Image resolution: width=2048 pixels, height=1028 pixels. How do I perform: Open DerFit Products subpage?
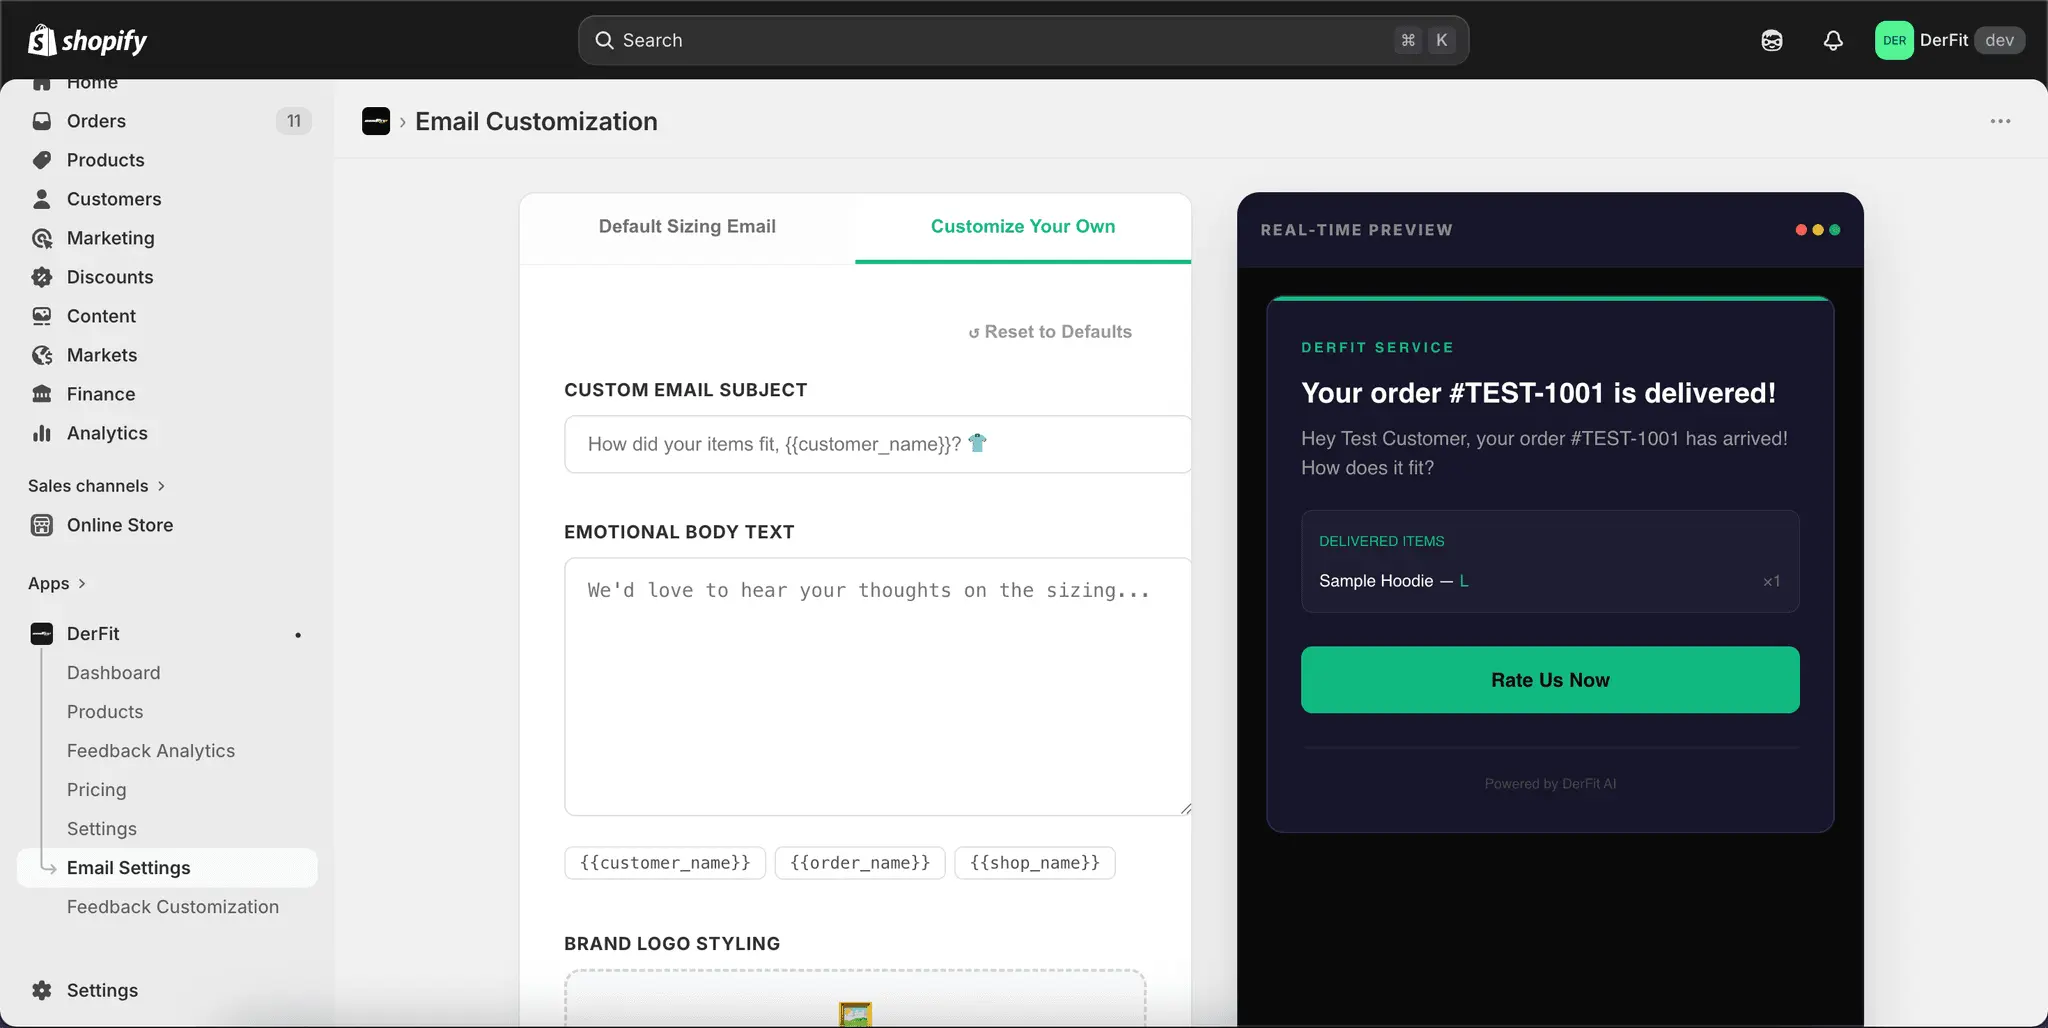105,712
